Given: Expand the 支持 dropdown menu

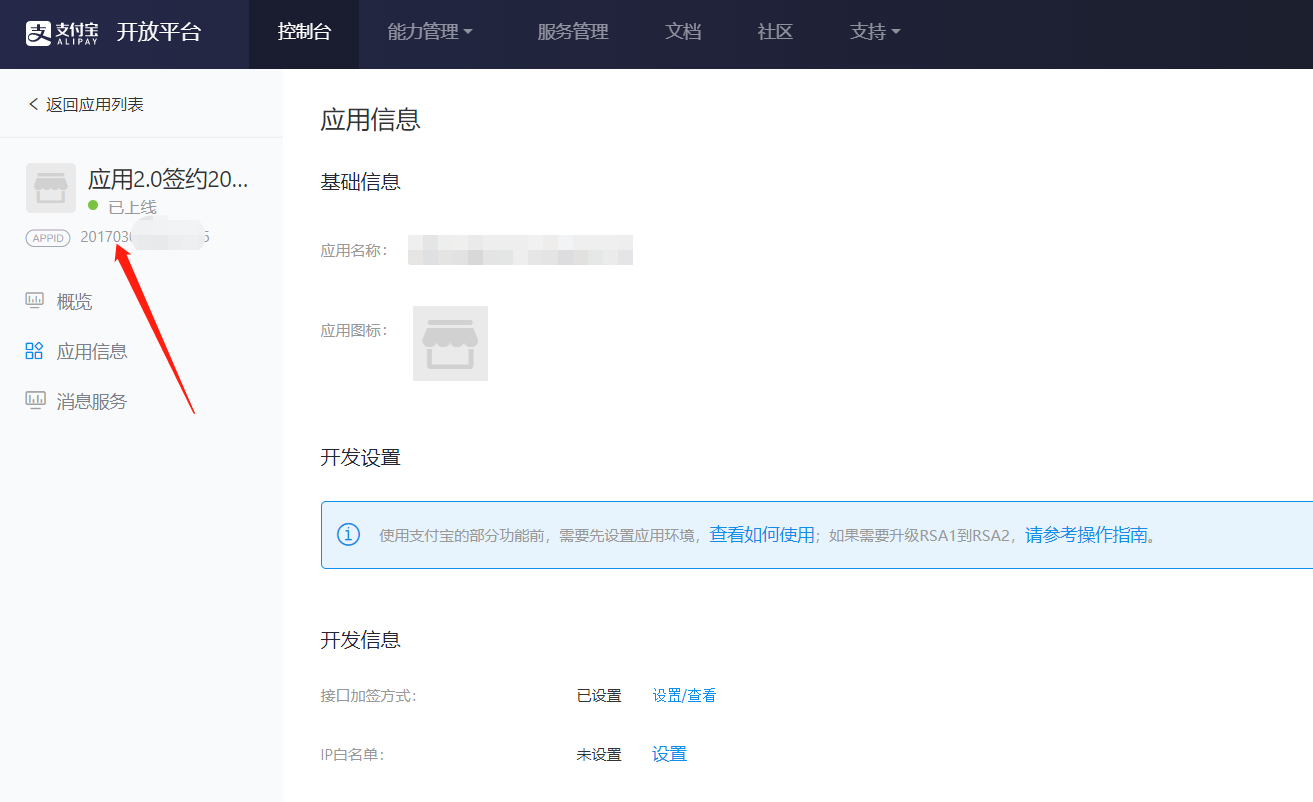Looking at the screenshot, I should [875, 32].
